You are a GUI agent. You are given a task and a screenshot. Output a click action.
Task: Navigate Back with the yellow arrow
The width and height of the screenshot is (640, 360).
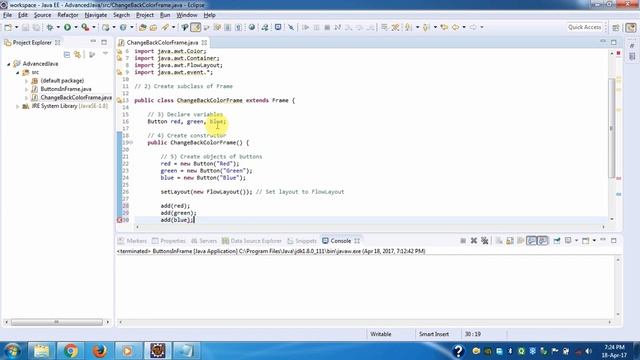tap(455, 27)
